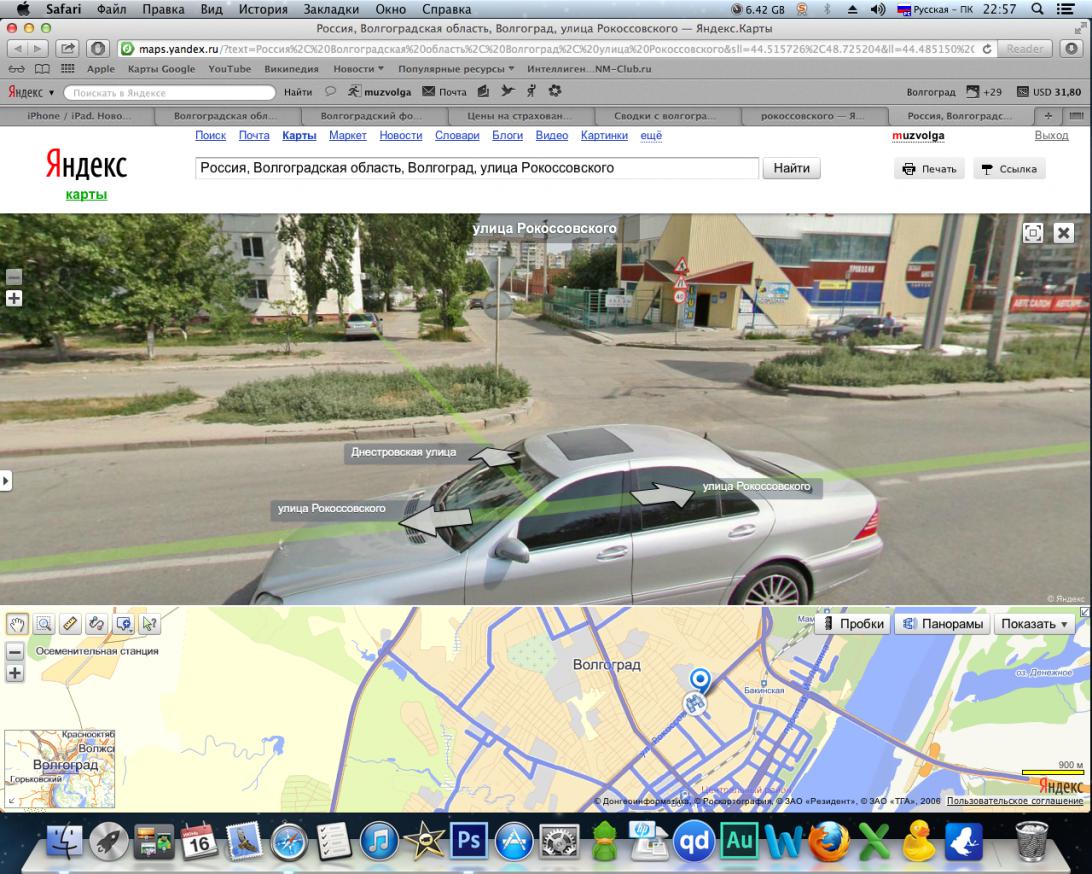The image size is (1092, 874).
Task: Go toward Днестровская улица arrow in panorama
Action: tap(496, 457)
